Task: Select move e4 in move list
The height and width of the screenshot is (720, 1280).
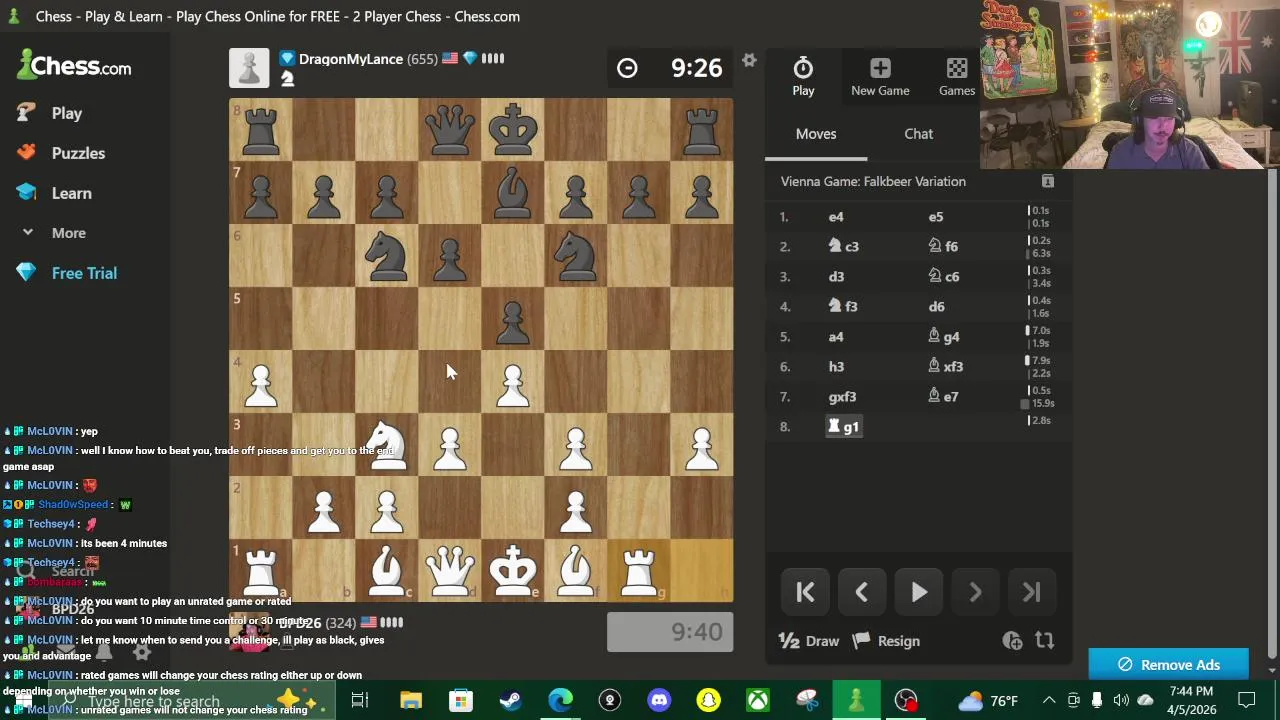Action: (836, 217)
